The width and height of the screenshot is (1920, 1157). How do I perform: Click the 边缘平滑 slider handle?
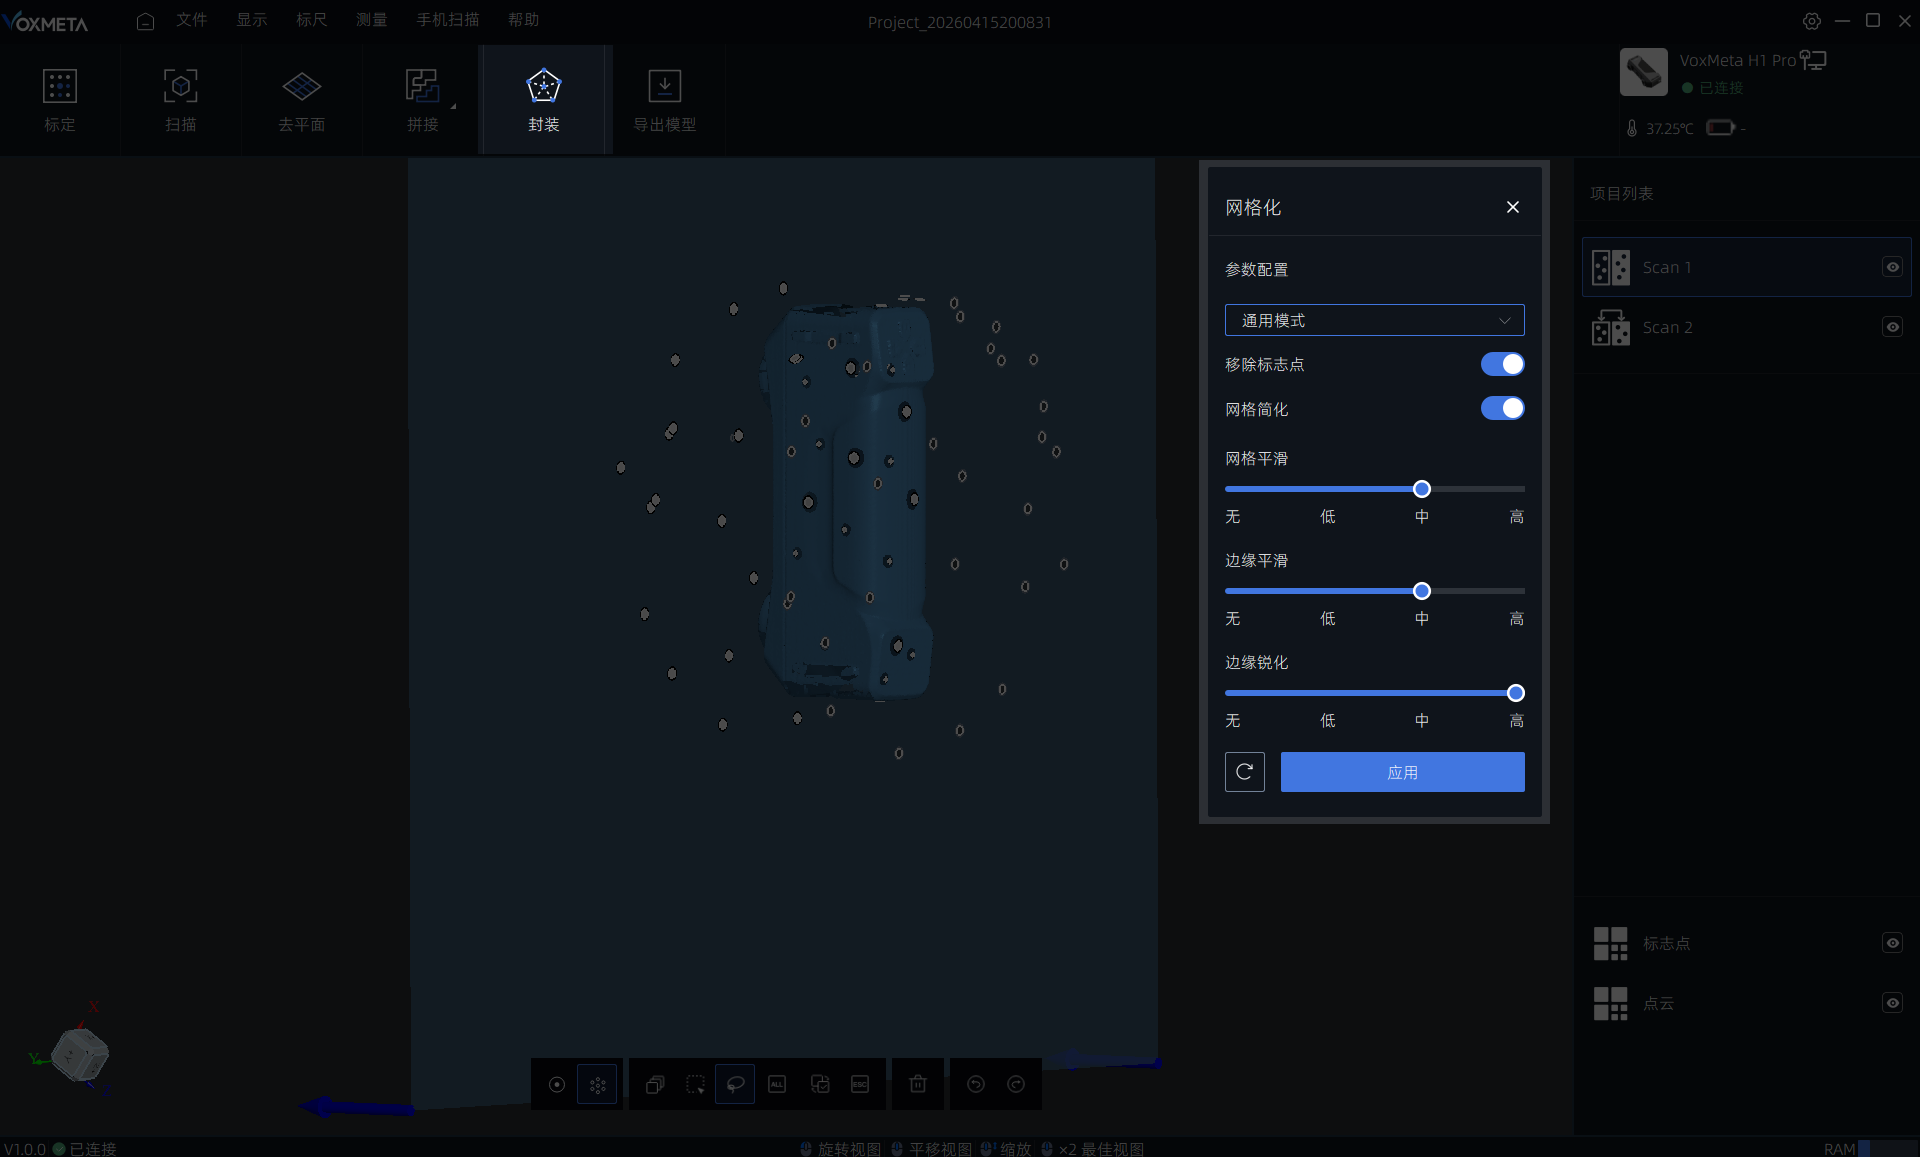tap(1422, 591)
